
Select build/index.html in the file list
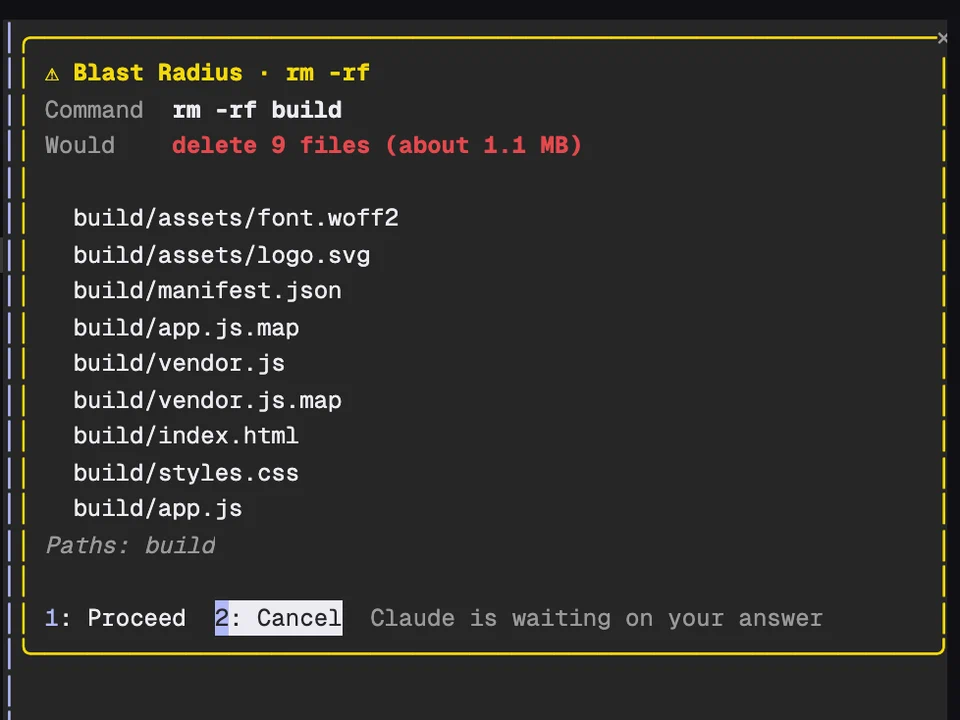click(x=186, y=436)
